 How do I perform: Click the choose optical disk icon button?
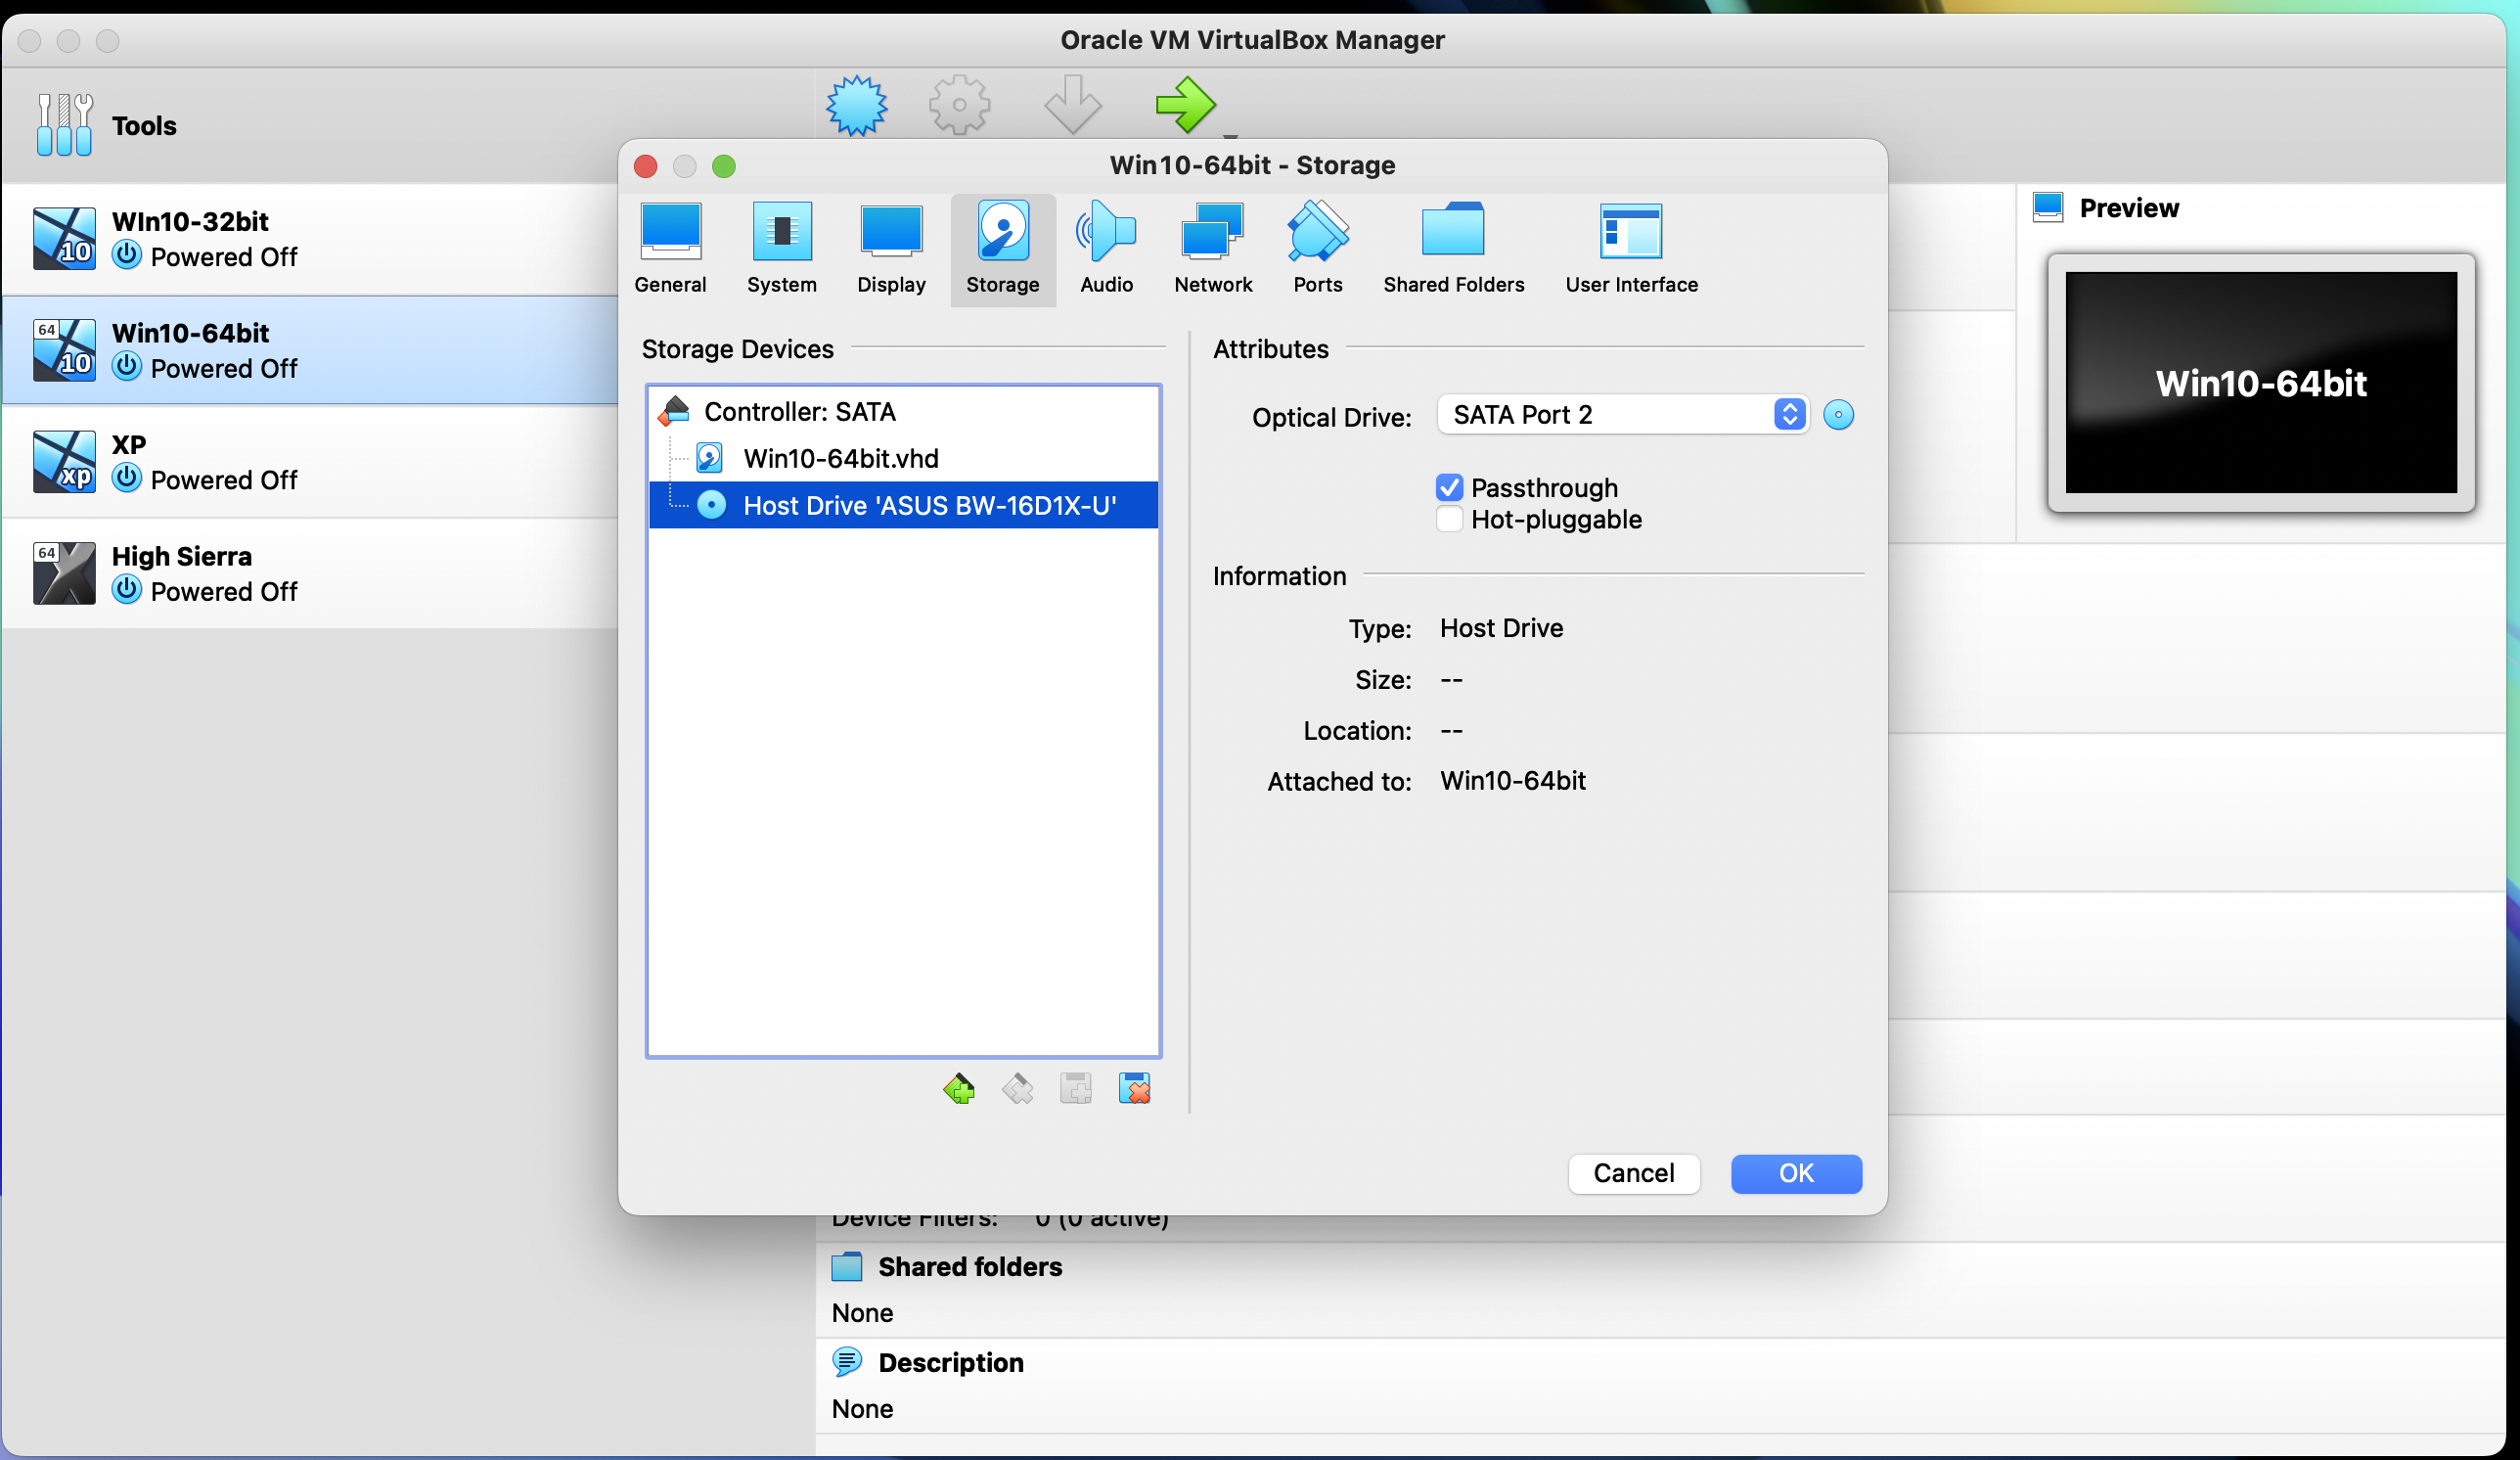click(x=1838, y=414)
